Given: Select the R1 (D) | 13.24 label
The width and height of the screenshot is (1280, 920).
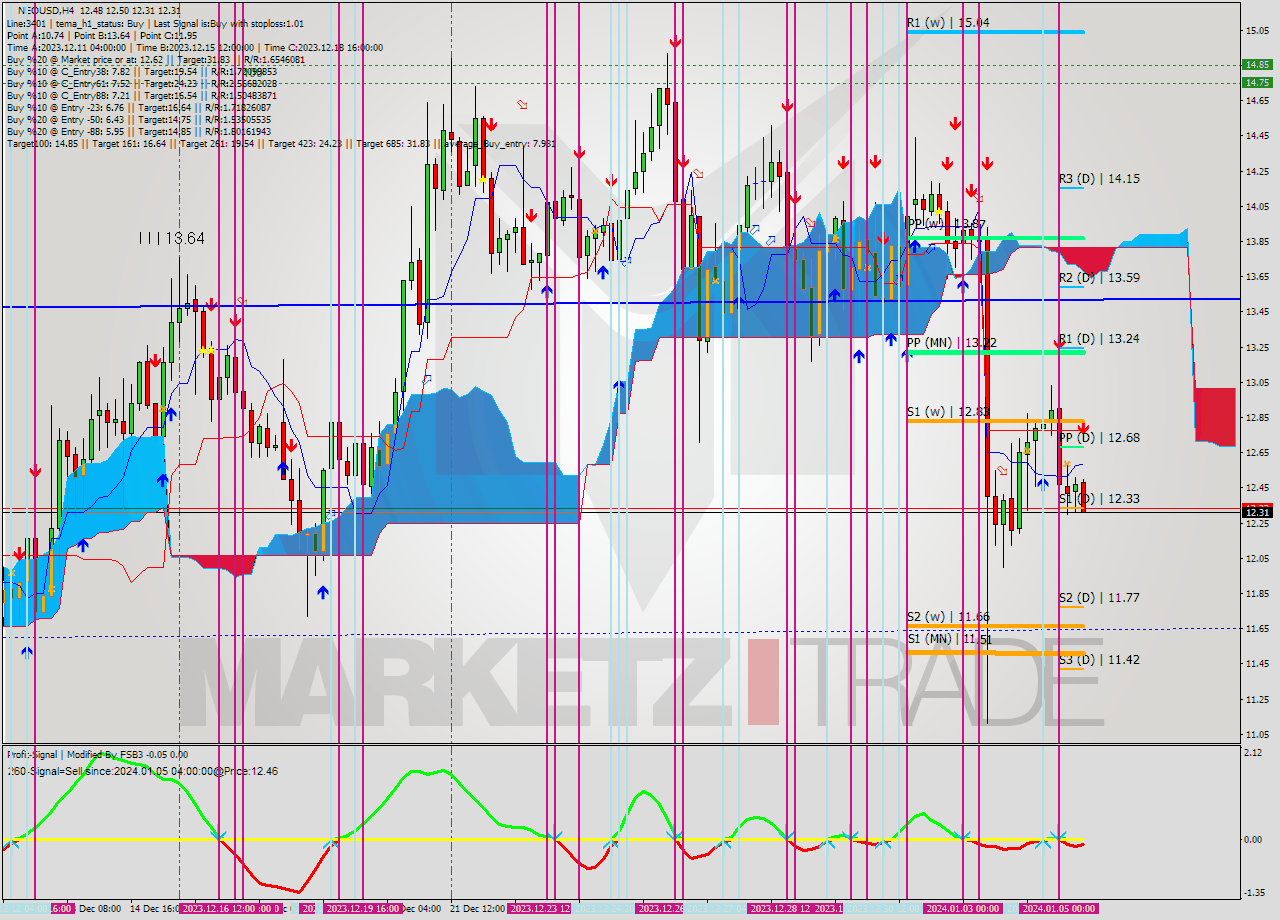Looking at the screenshot, I should pos(1099,339).
